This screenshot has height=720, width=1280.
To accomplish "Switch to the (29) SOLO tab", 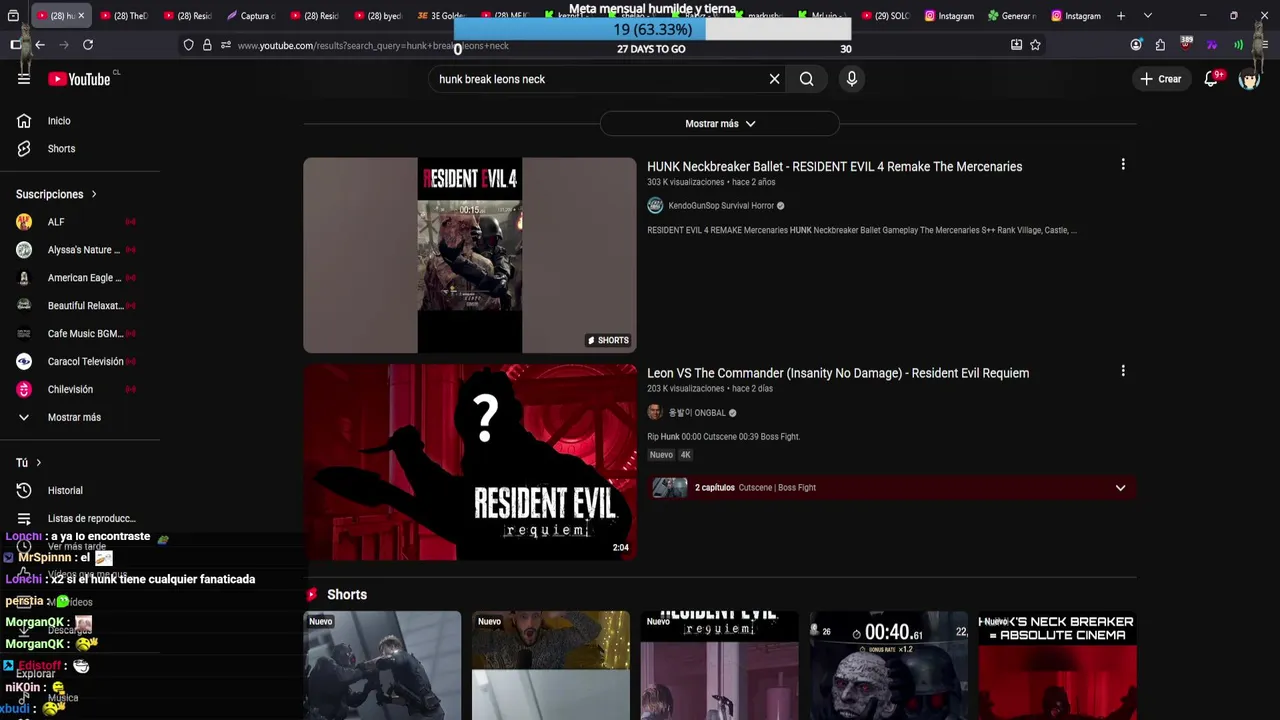I will click(x=887, y=16).
